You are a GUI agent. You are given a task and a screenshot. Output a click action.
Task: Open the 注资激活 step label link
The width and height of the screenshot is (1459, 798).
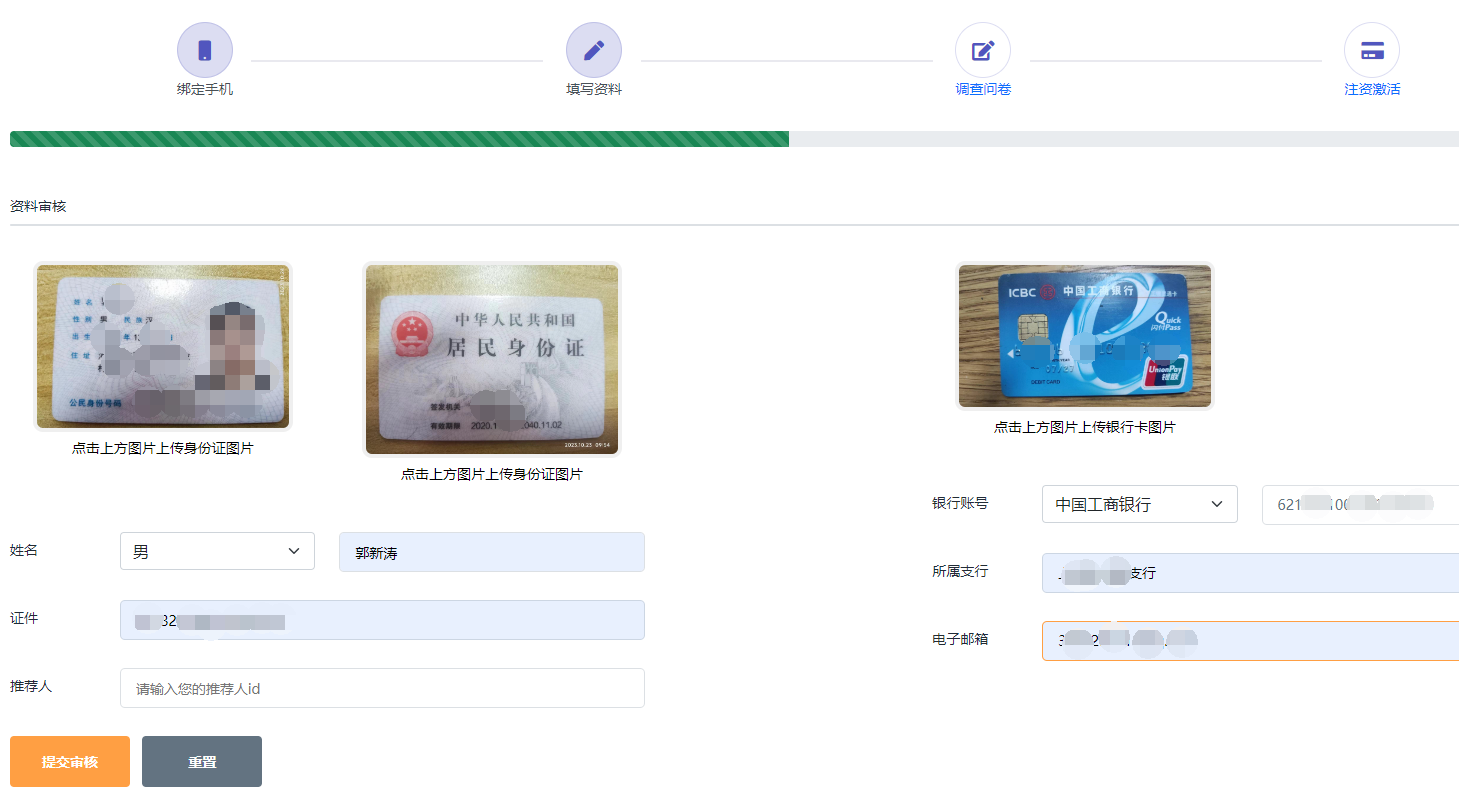tap(1372, 90)
